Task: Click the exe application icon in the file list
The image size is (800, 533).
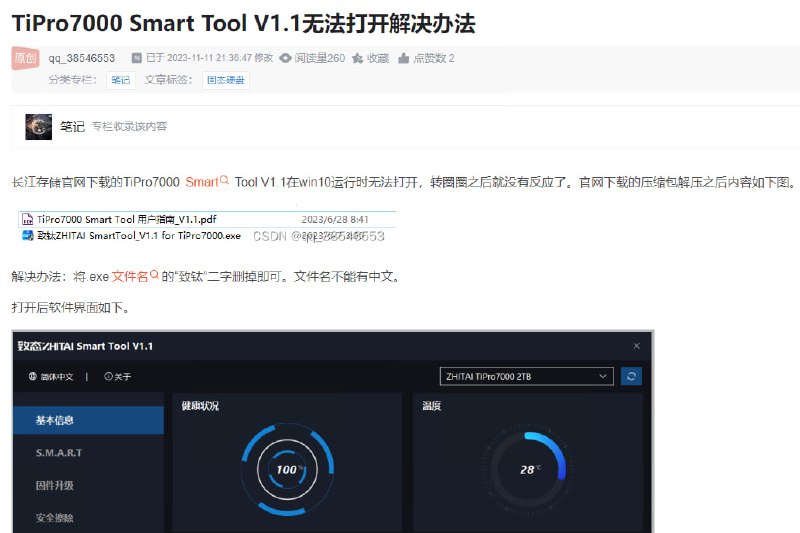Action: (x=28, y=236)
